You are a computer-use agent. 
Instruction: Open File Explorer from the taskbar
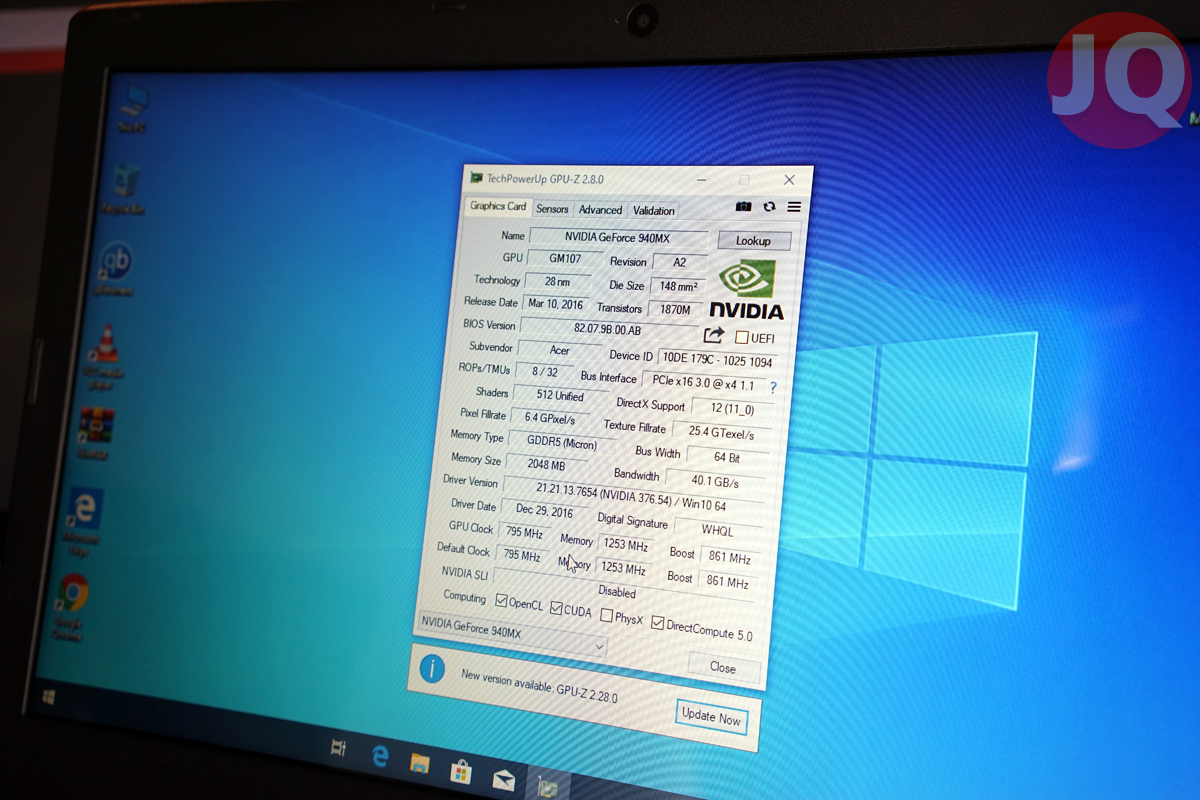[420, 763]
